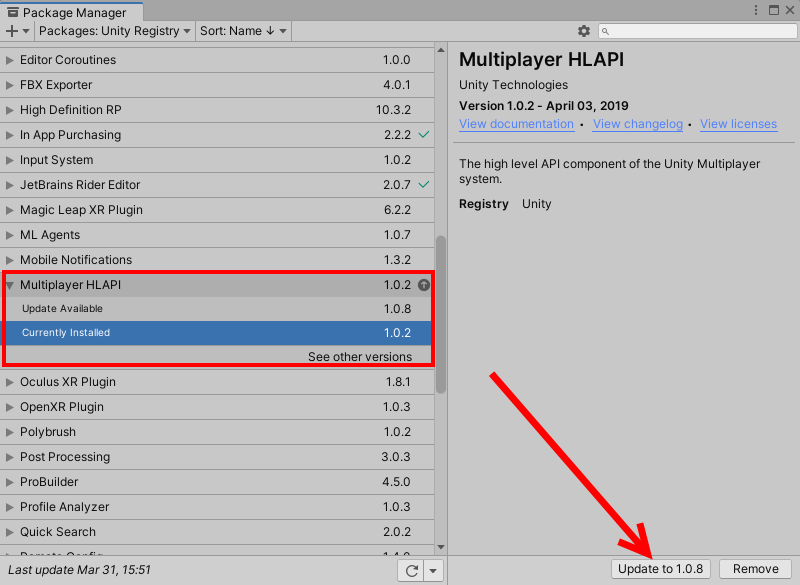Image resolution: width=800 pixels, height=585 pixels.
Task: Click Last update Mar 31, 15:51 status text
Action: 79,570
